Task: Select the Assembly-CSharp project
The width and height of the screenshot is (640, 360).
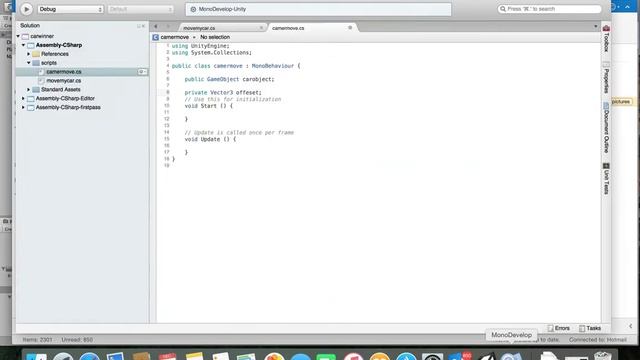Action: (59, 45)
